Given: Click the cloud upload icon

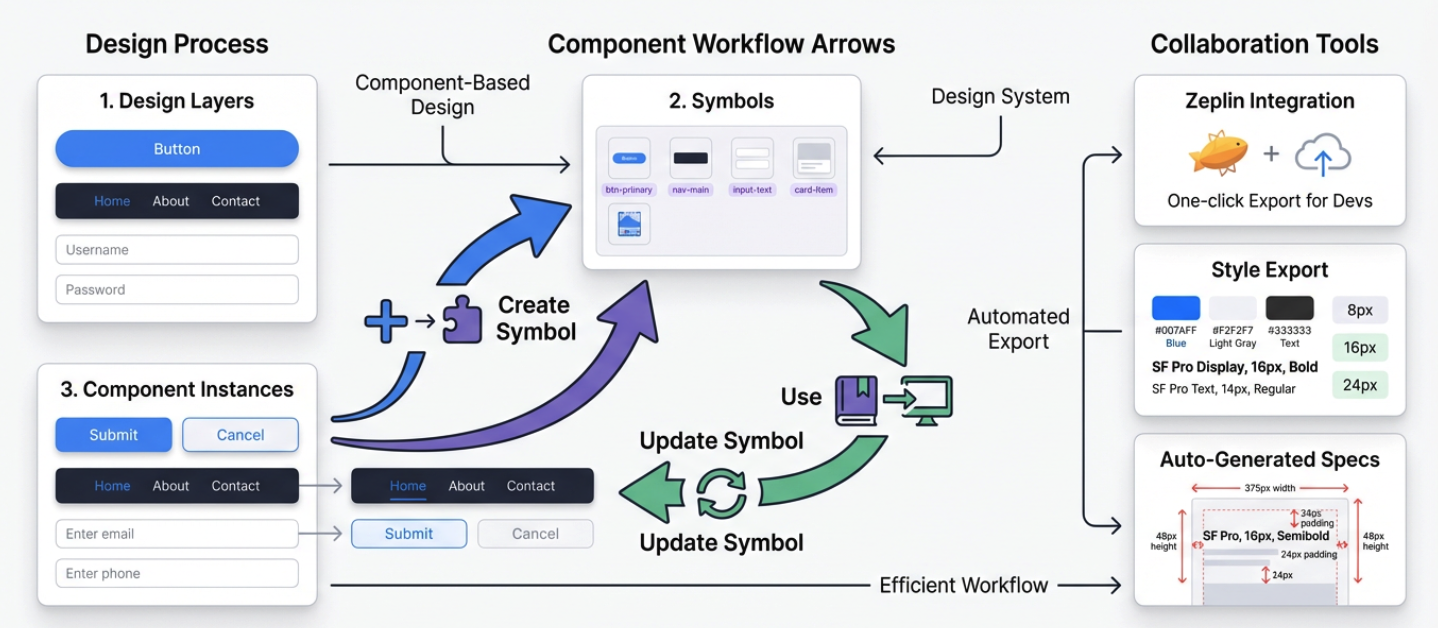Looking at the screenshot, I should pyautogui.click(x=1322, y=155).
